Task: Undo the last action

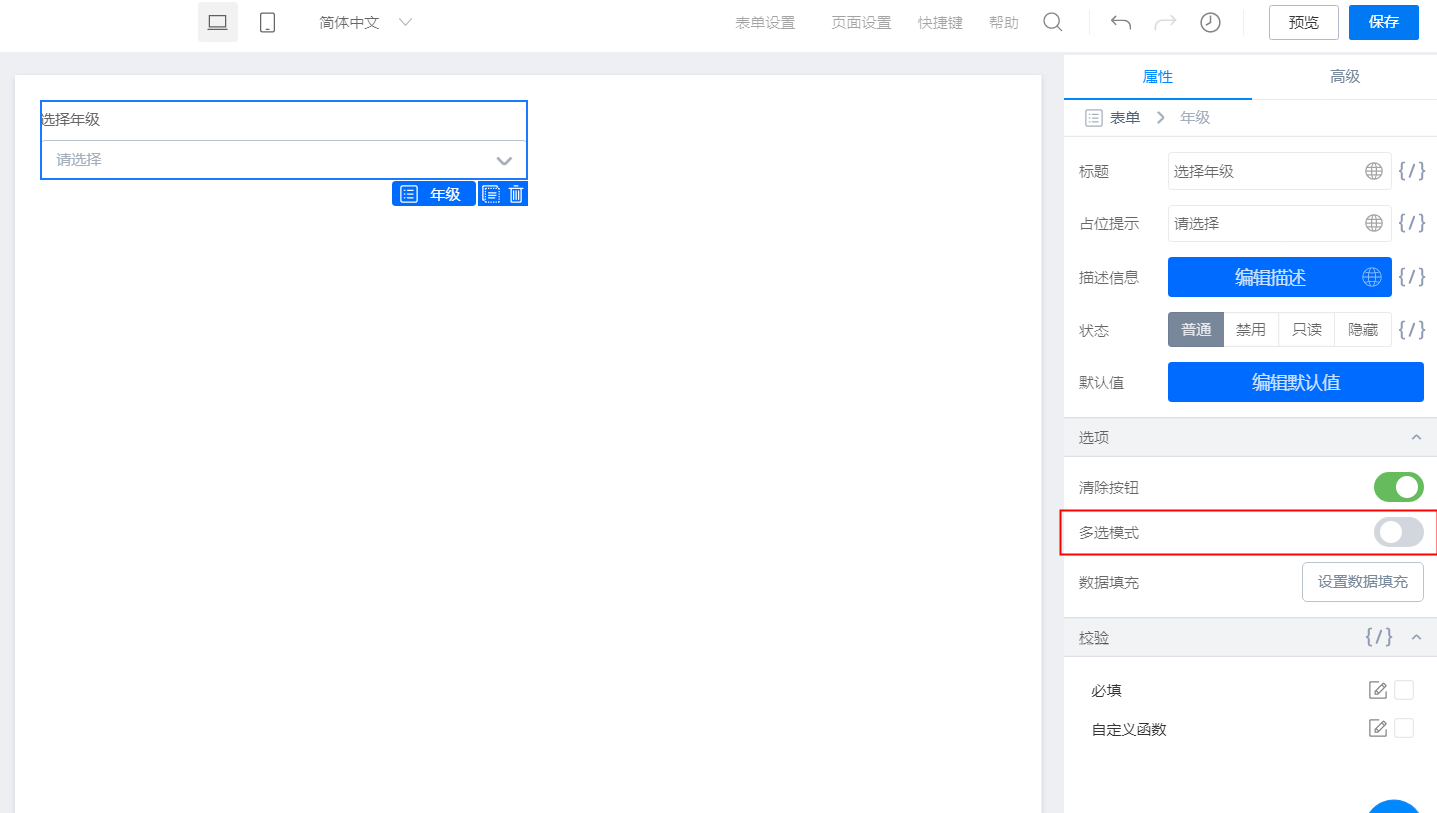Action: [1121, 22]
